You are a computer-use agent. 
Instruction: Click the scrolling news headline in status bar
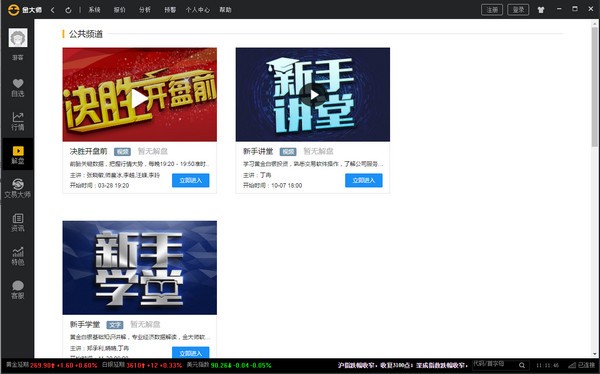pos(403,365)
